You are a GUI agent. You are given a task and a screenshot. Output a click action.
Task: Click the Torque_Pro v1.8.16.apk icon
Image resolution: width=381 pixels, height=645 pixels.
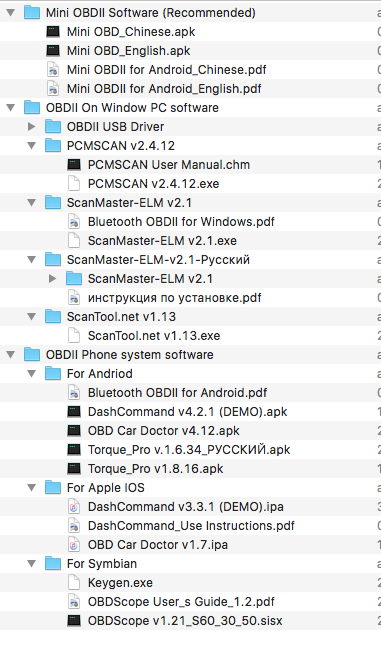[x=74, y=469]
